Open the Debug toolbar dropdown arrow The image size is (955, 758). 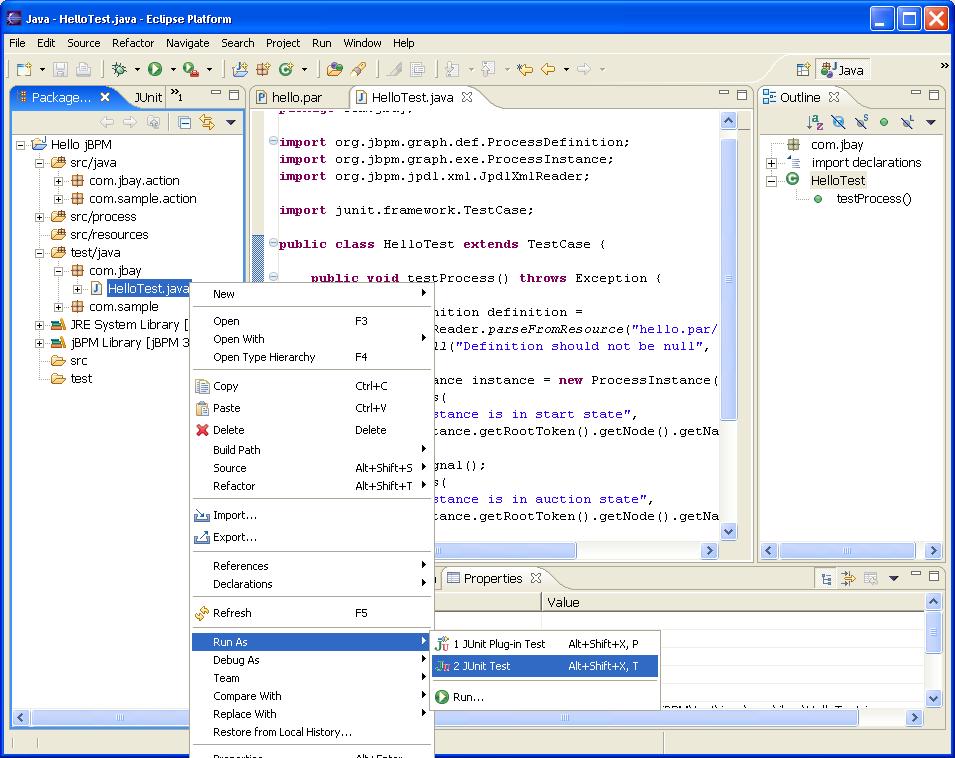(x=137, y=69)
